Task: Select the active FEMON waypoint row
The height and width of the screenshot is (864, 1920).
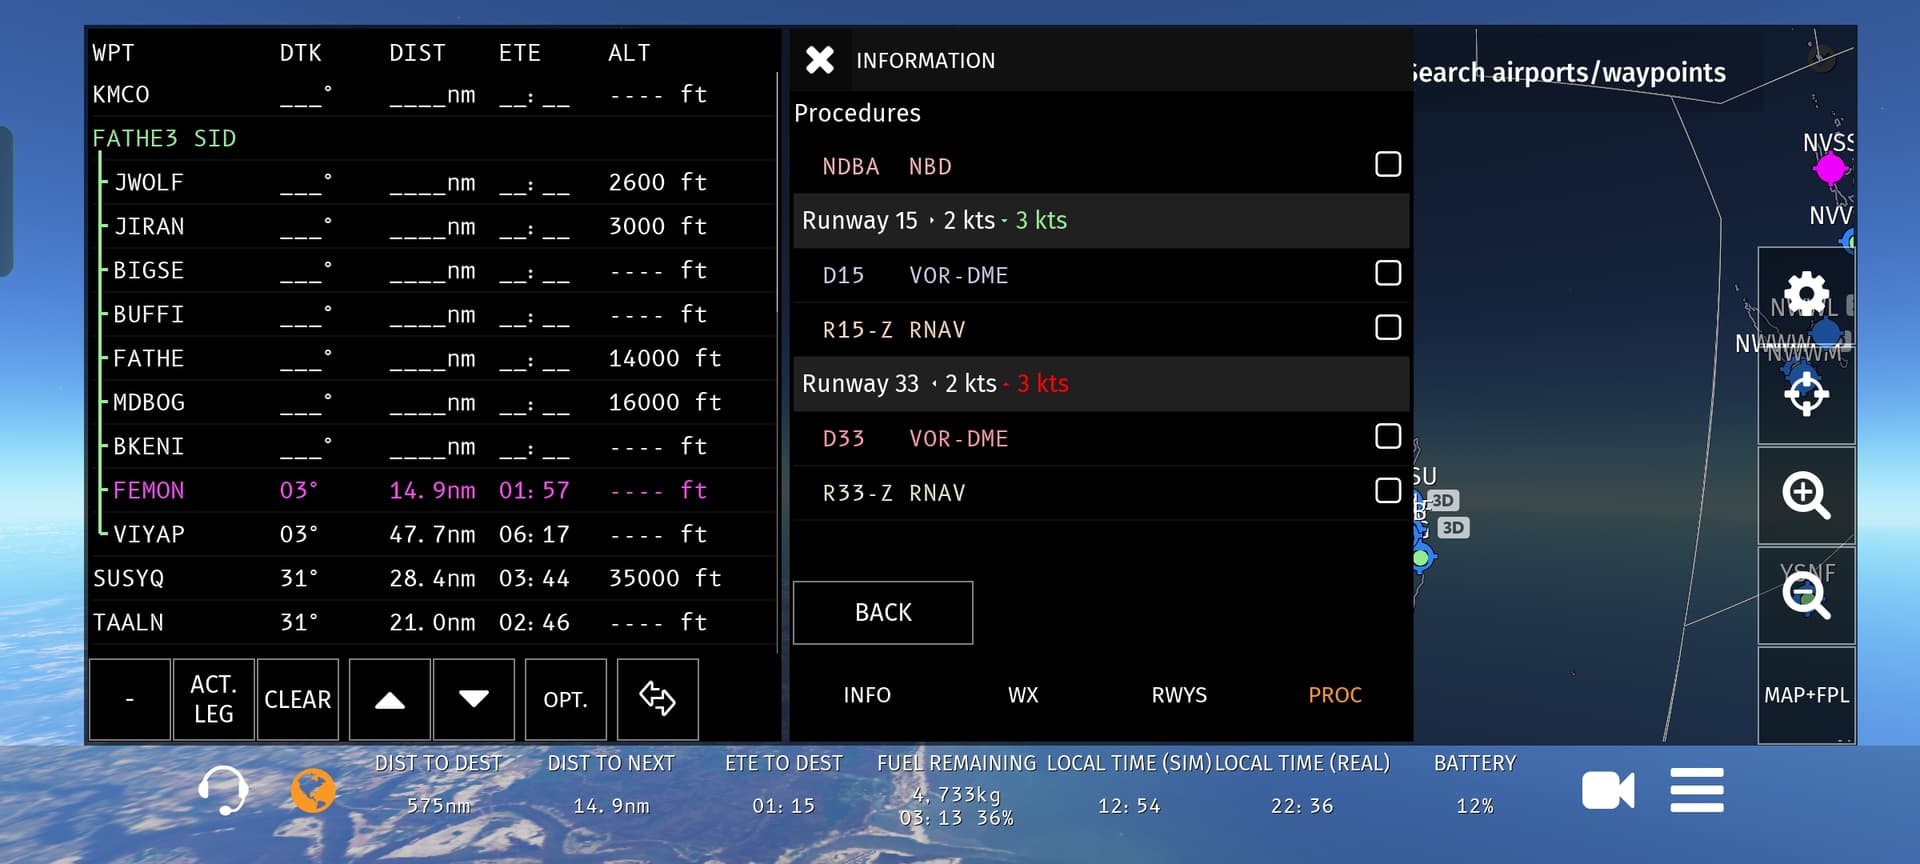Action: 432,490
